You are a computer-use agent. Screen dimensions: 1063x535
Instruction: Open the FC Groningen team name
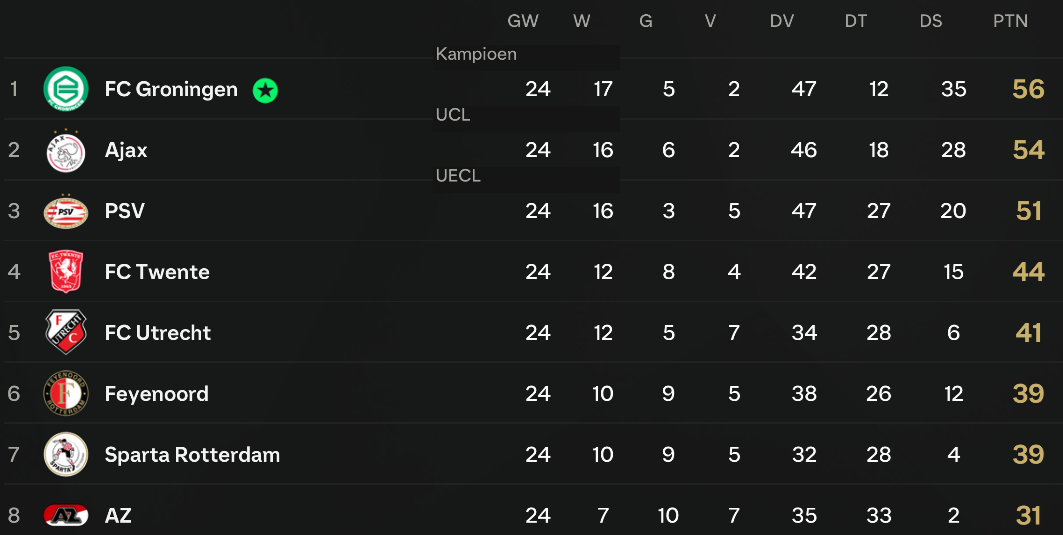point(171,89)
